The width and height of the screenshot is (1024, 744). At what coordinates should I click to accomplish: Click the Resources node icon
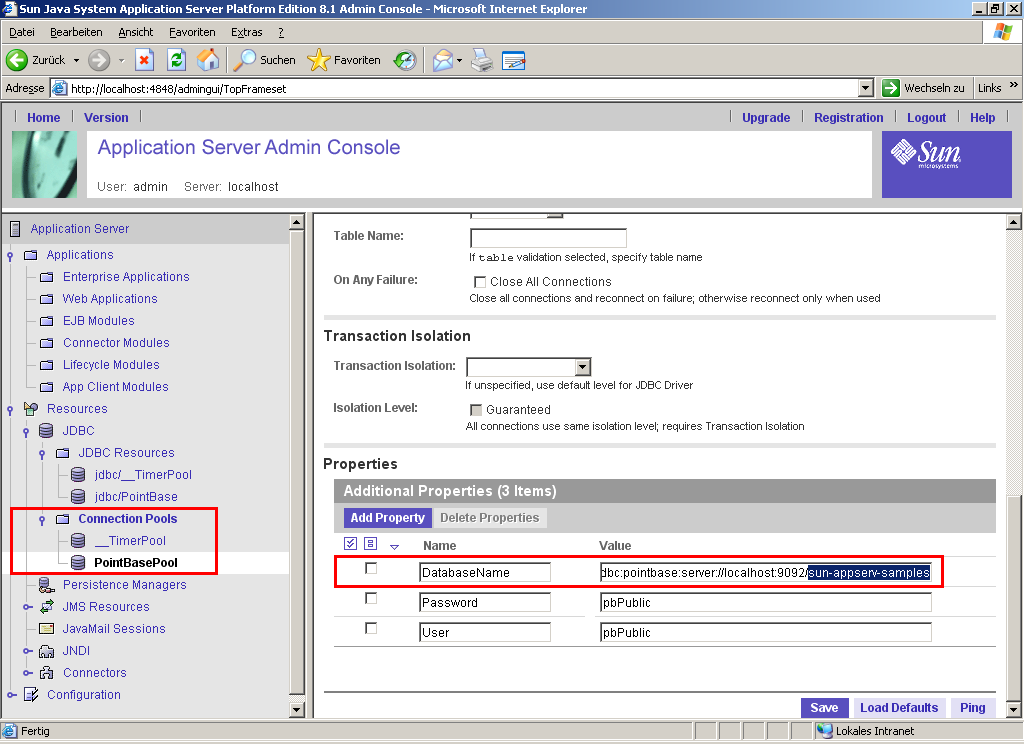click(x=31, y=409)
